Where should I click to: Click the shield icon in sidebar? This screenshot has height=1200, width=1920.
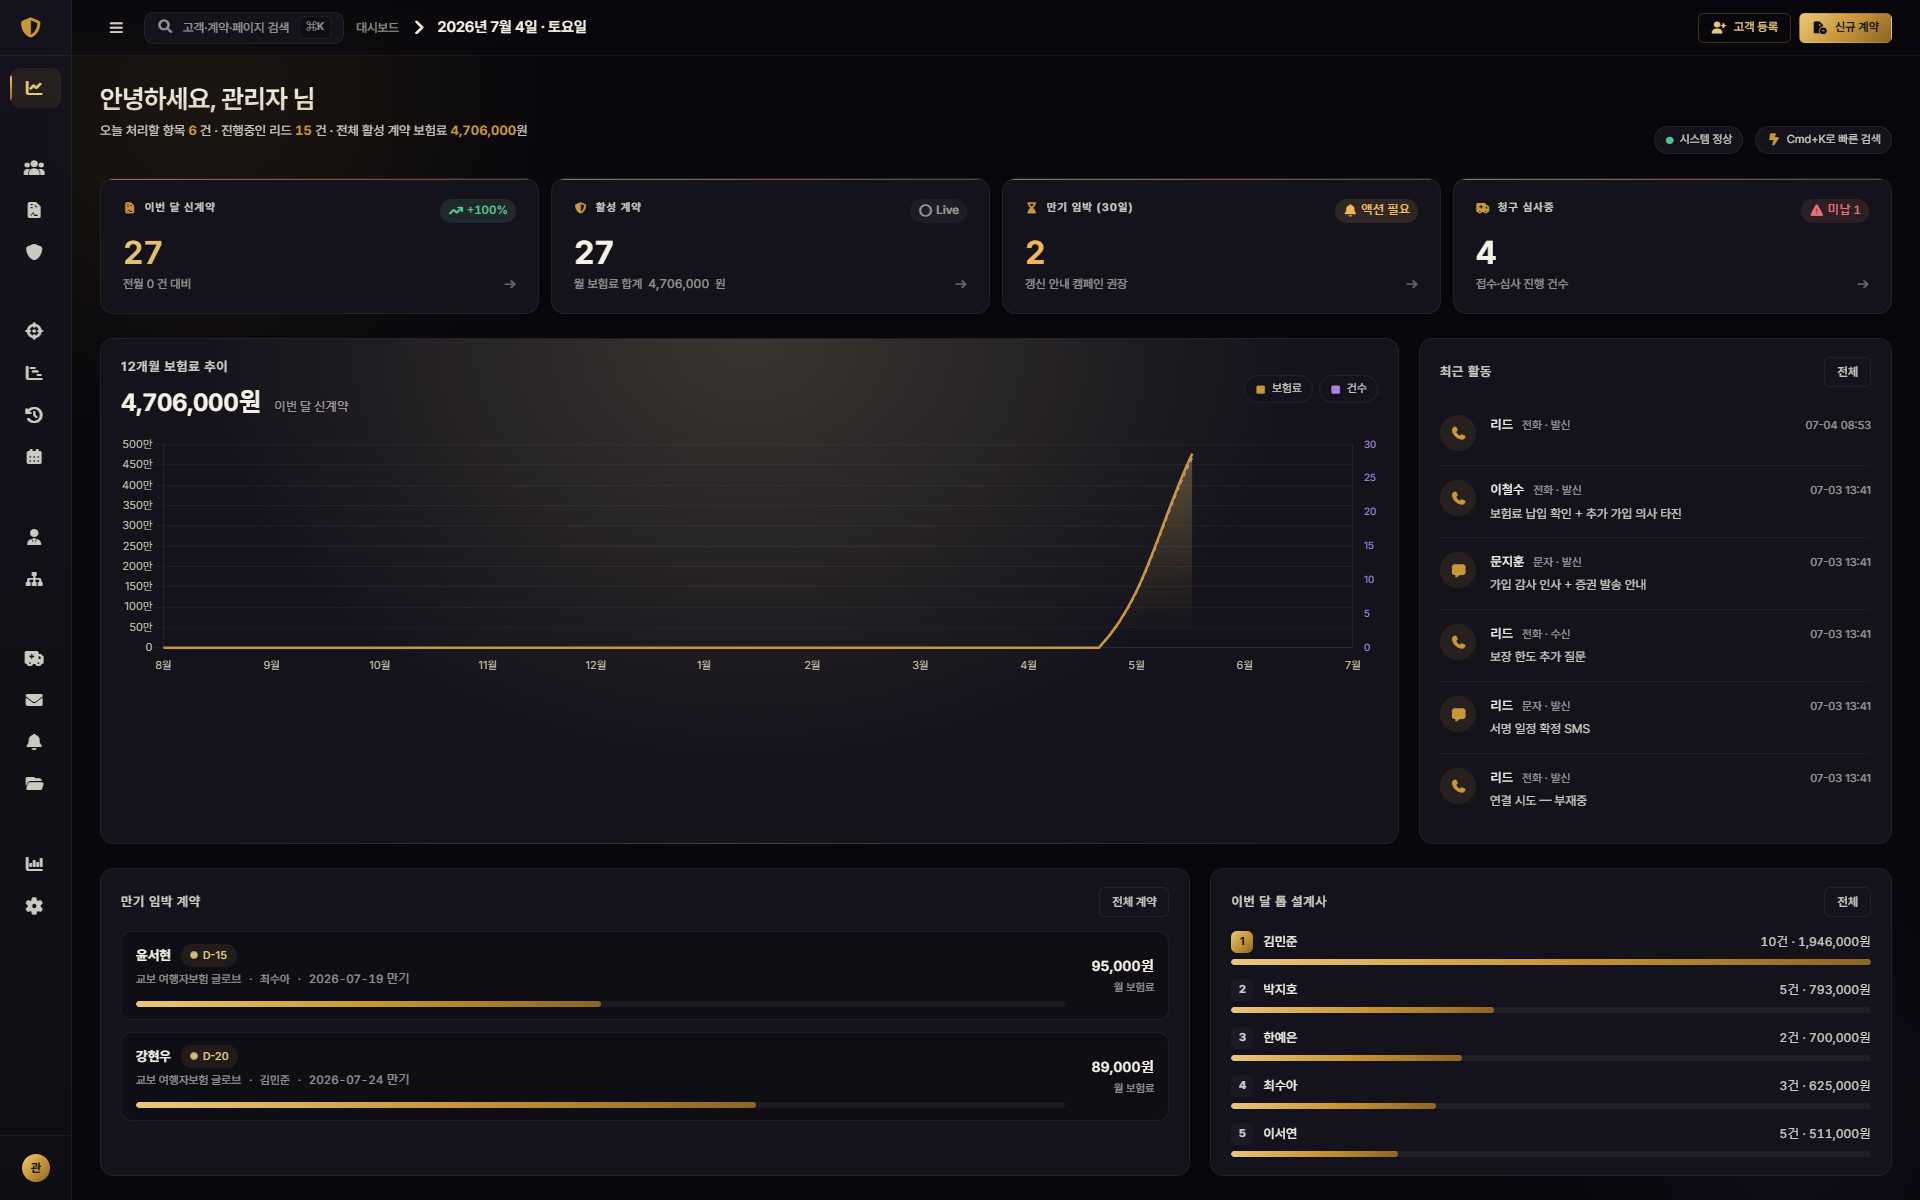[34, 252]
